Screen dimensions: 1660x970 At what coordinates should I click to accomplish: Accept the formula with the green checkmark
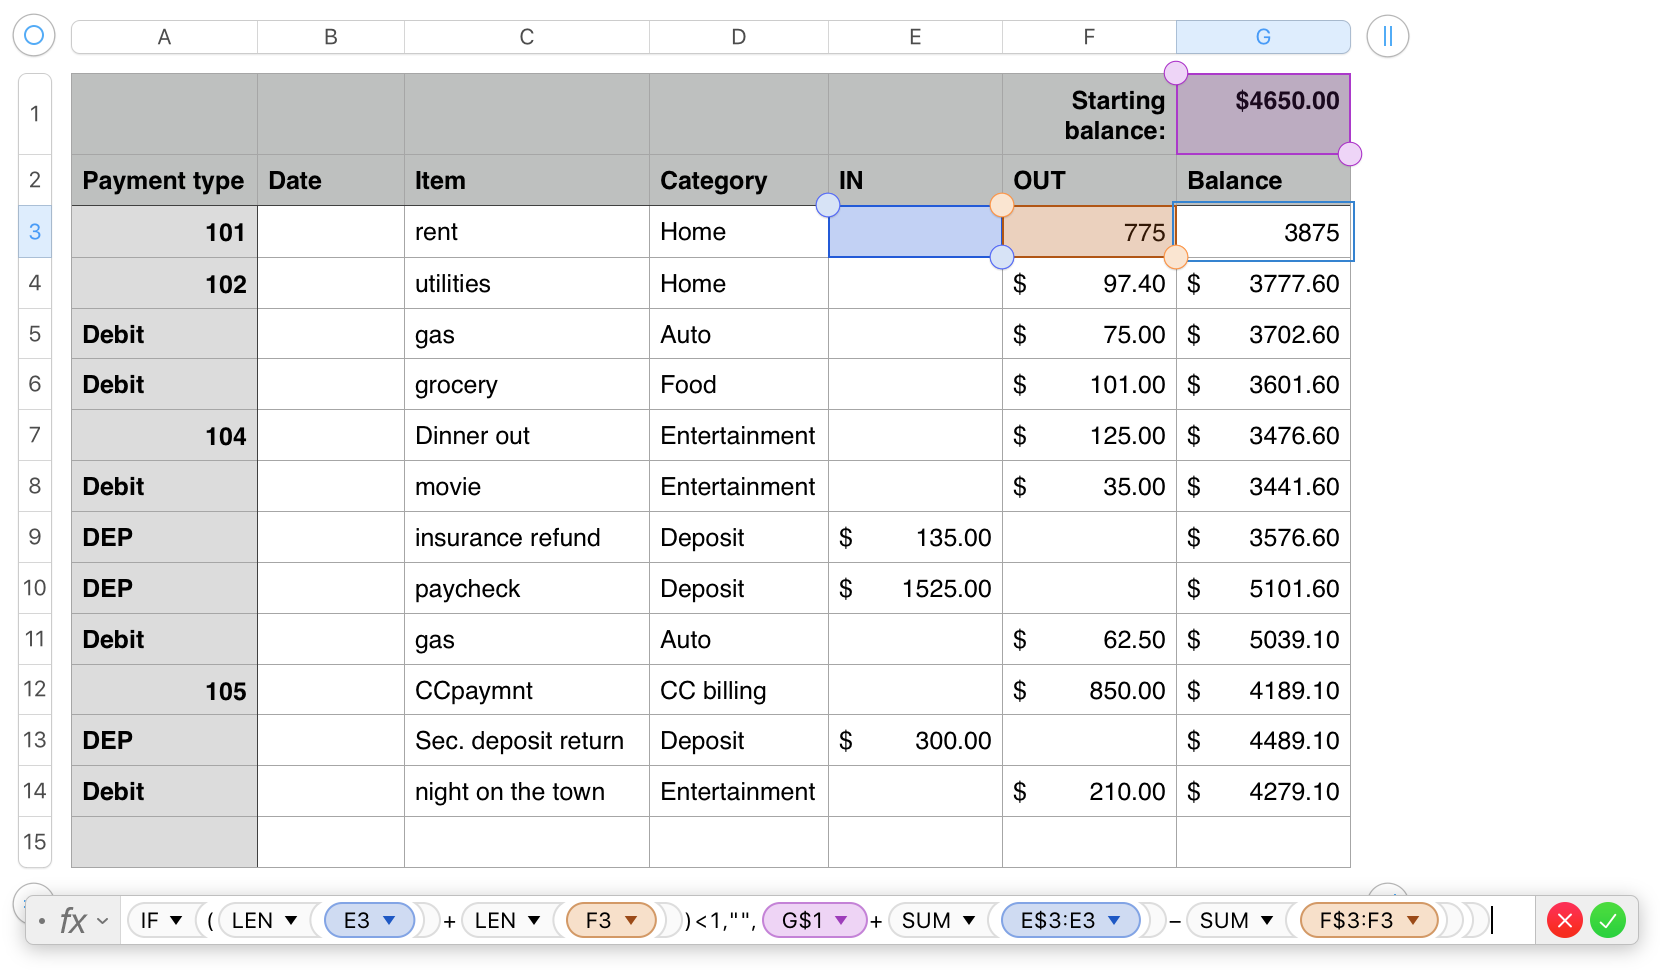click(x=1607, y=920)
